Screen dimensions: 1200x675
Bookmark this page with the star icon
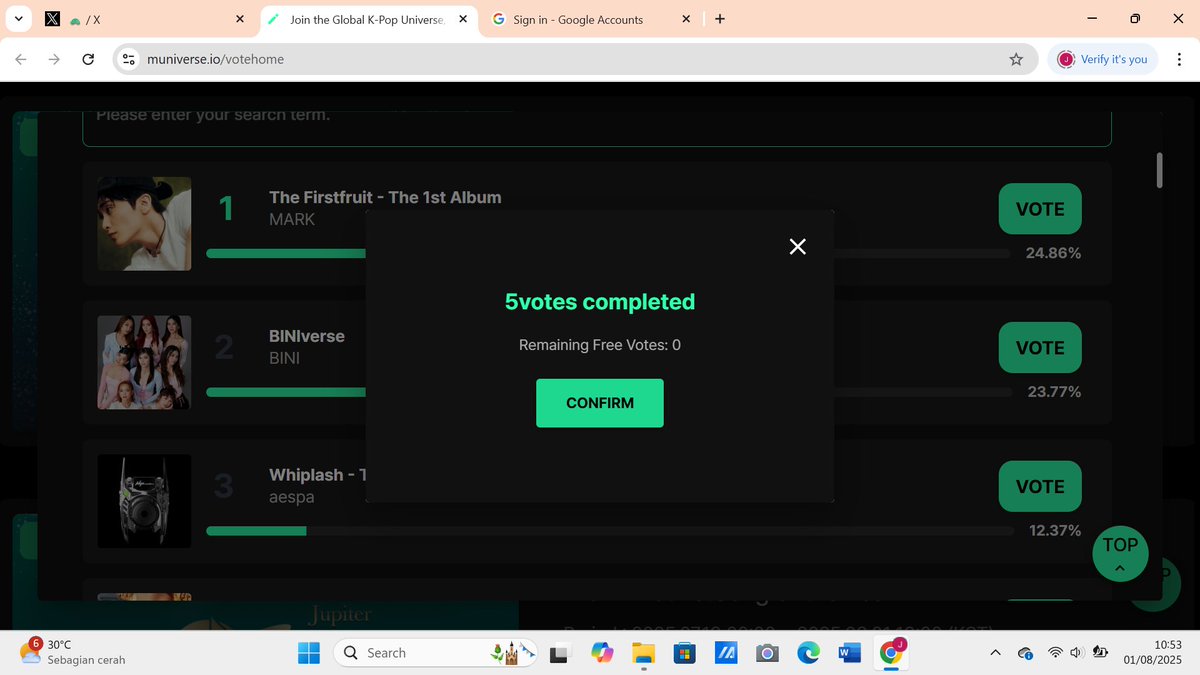(x=1016, y=59)
